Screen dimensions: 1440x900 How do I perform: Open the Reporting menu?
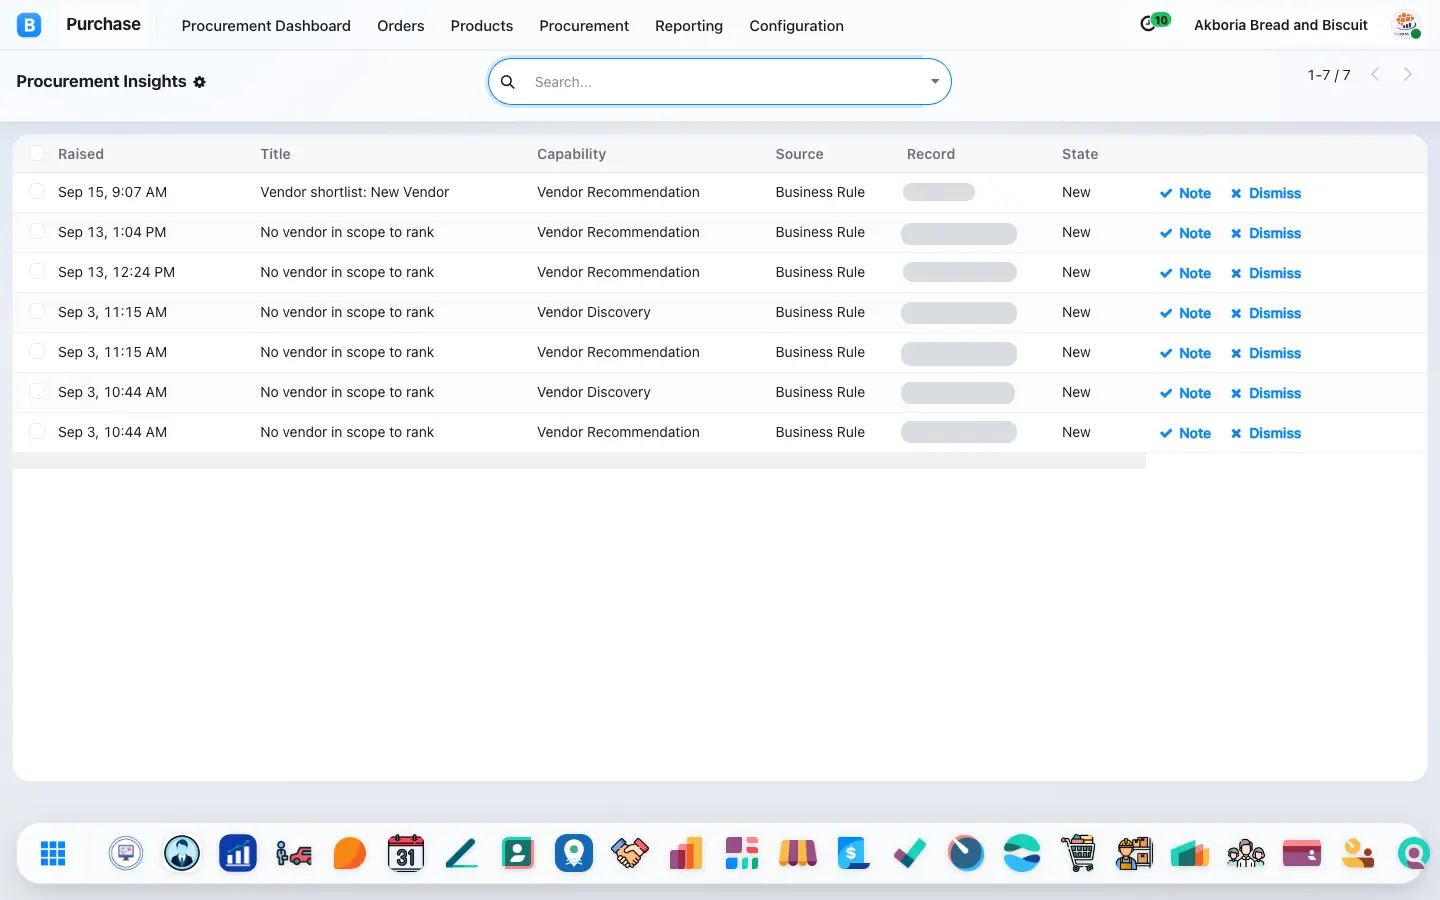pyautogui.click(x=689, y=26)
